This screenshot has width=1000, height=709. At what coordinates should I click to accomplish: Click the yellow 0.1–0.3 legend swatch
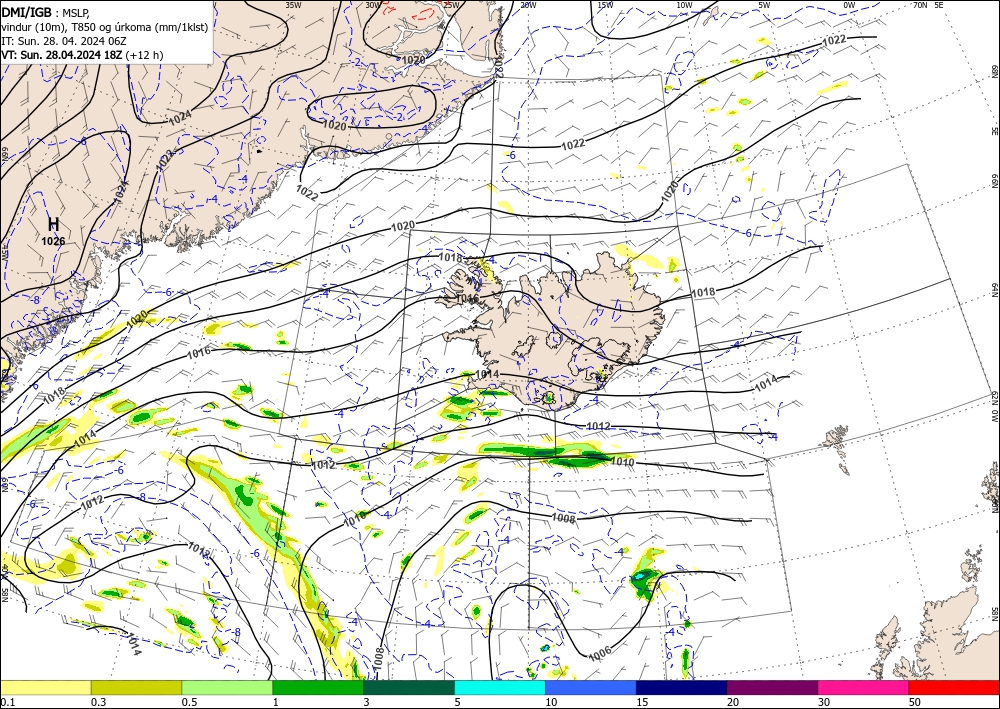tap(45, 687)
